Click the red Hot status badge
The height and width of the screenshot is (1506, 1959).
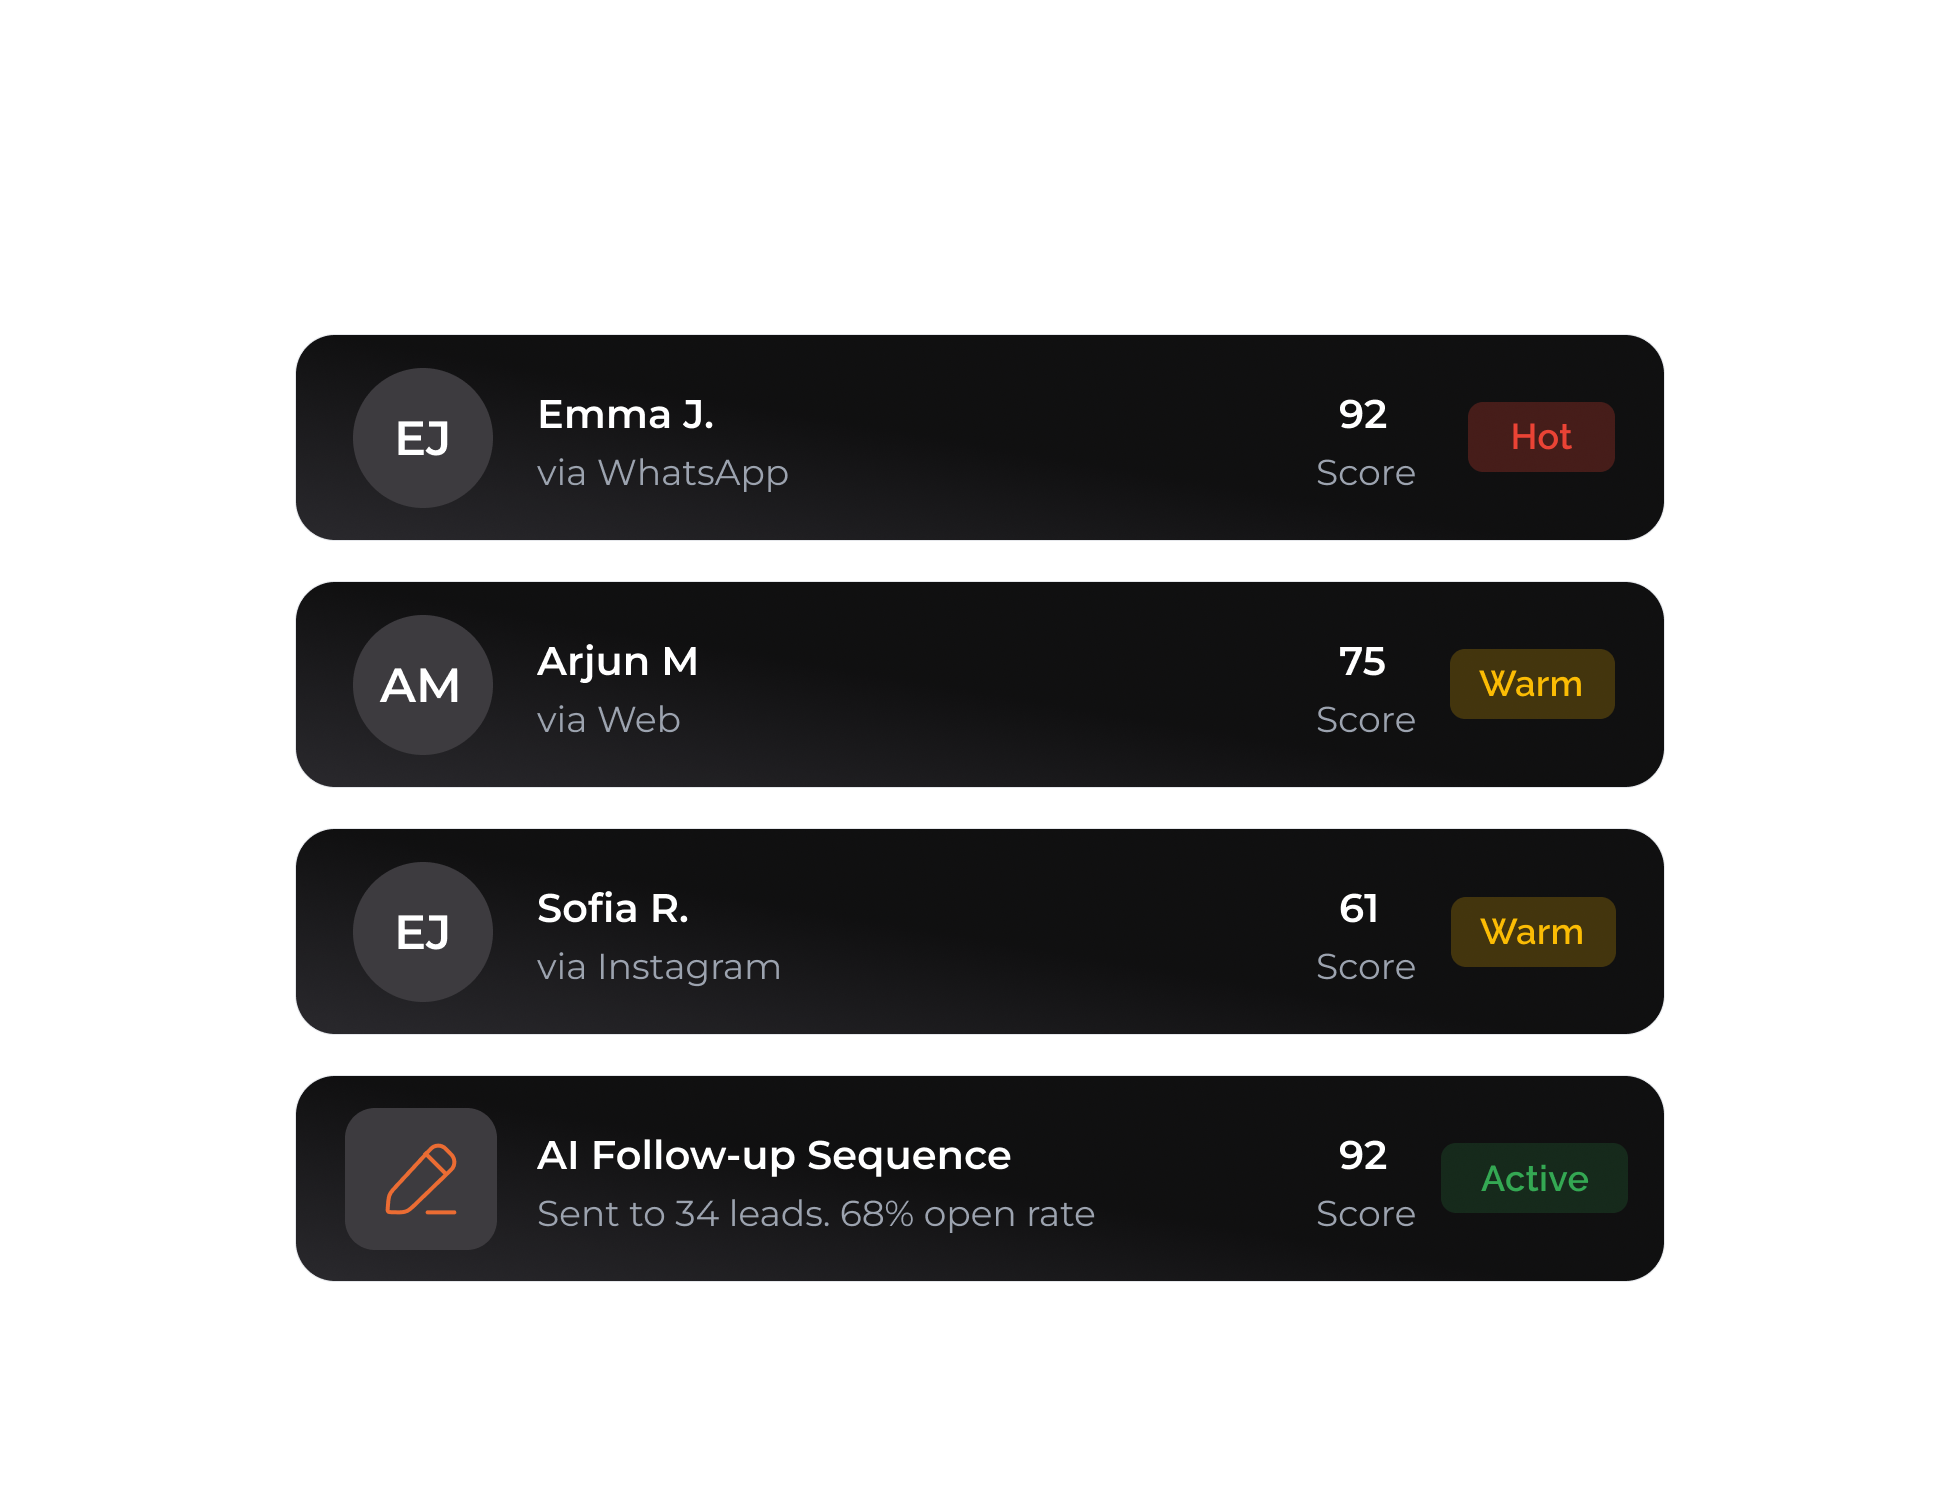coord(1540,437)
